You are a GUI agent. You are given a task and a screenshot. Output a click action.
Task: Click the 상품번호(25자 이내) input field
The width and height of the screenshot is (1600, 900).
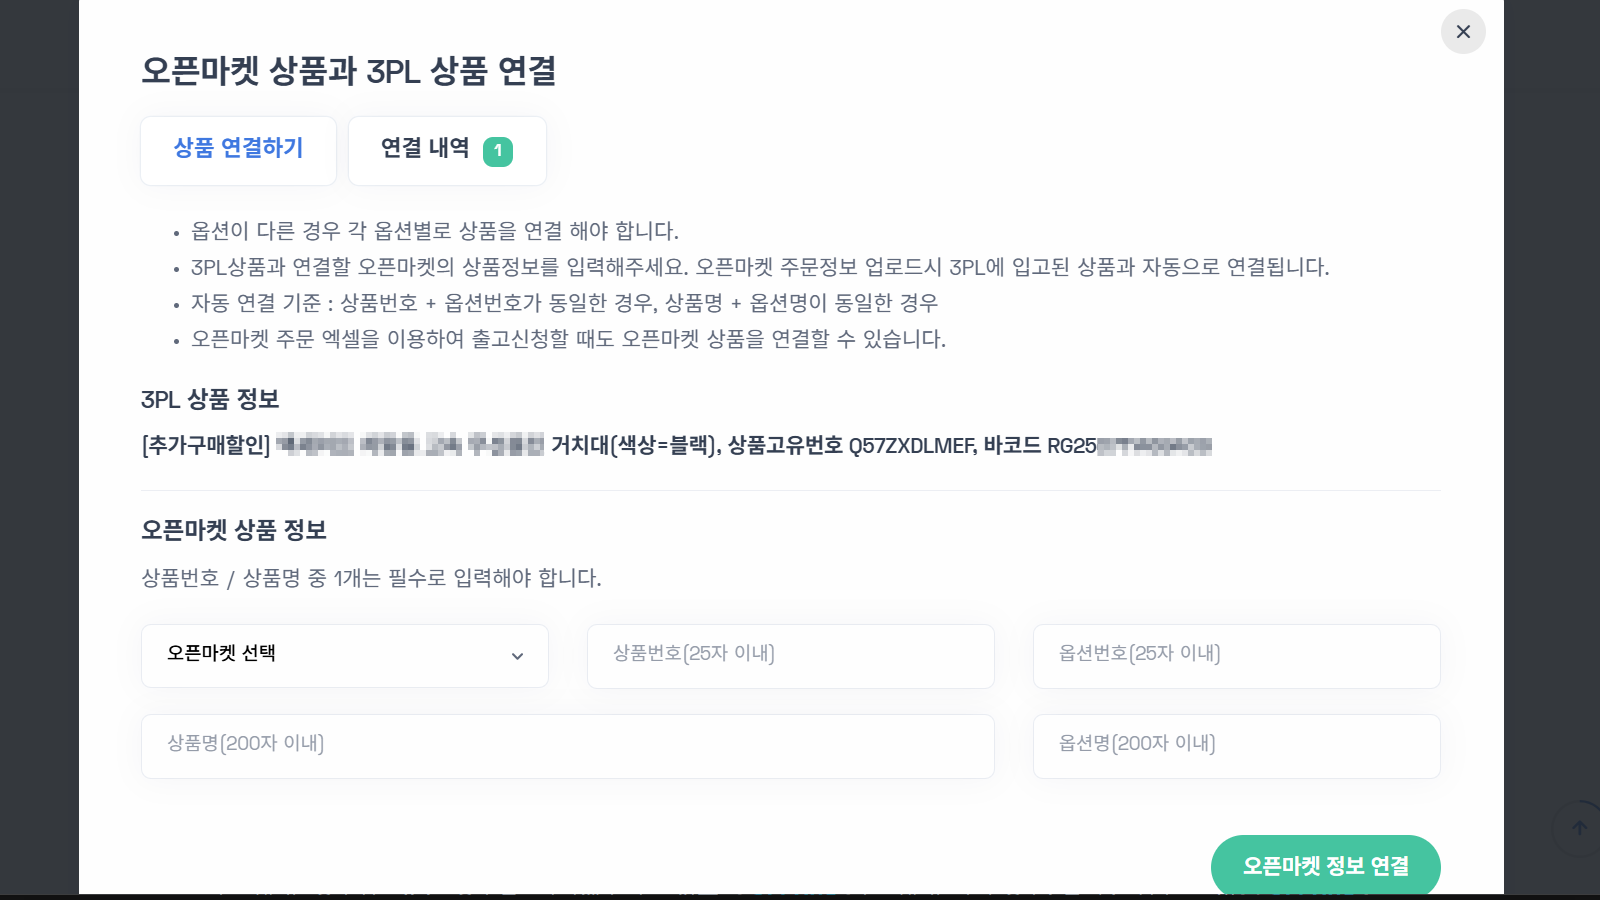(790, 656)
